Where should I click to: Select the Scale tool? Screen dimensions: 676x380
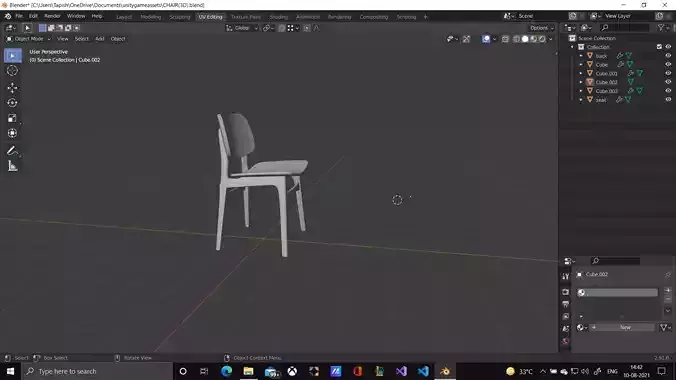[x=13, y=118]
